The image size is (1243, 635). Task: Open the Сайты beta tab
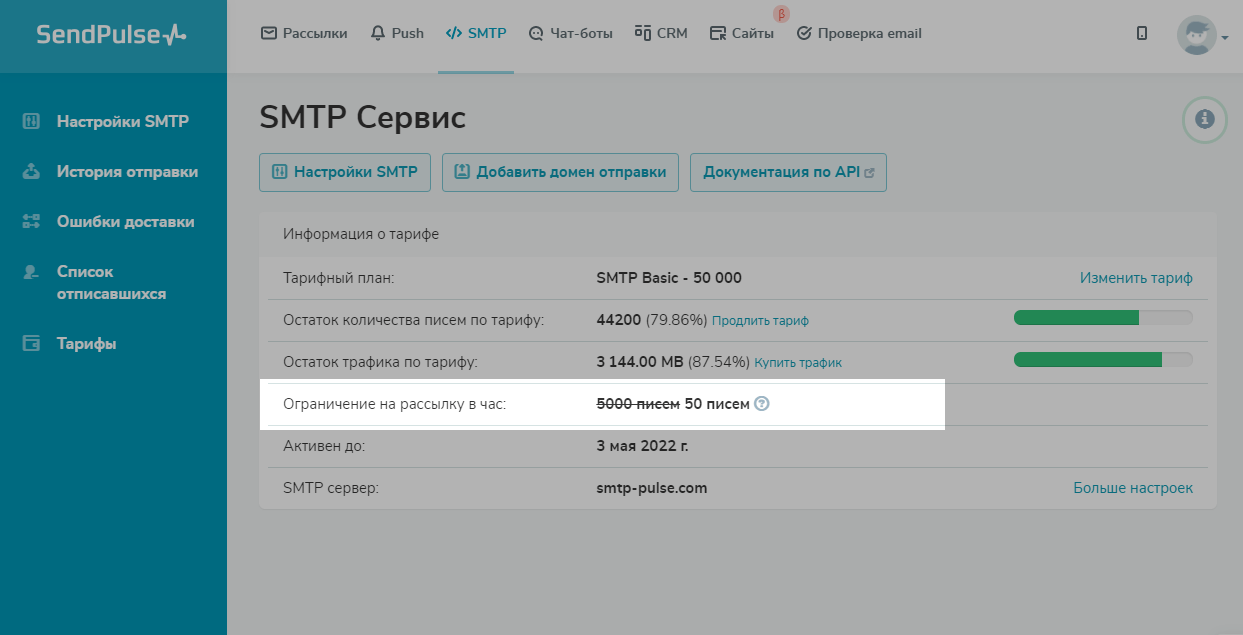tap(742, 33)
